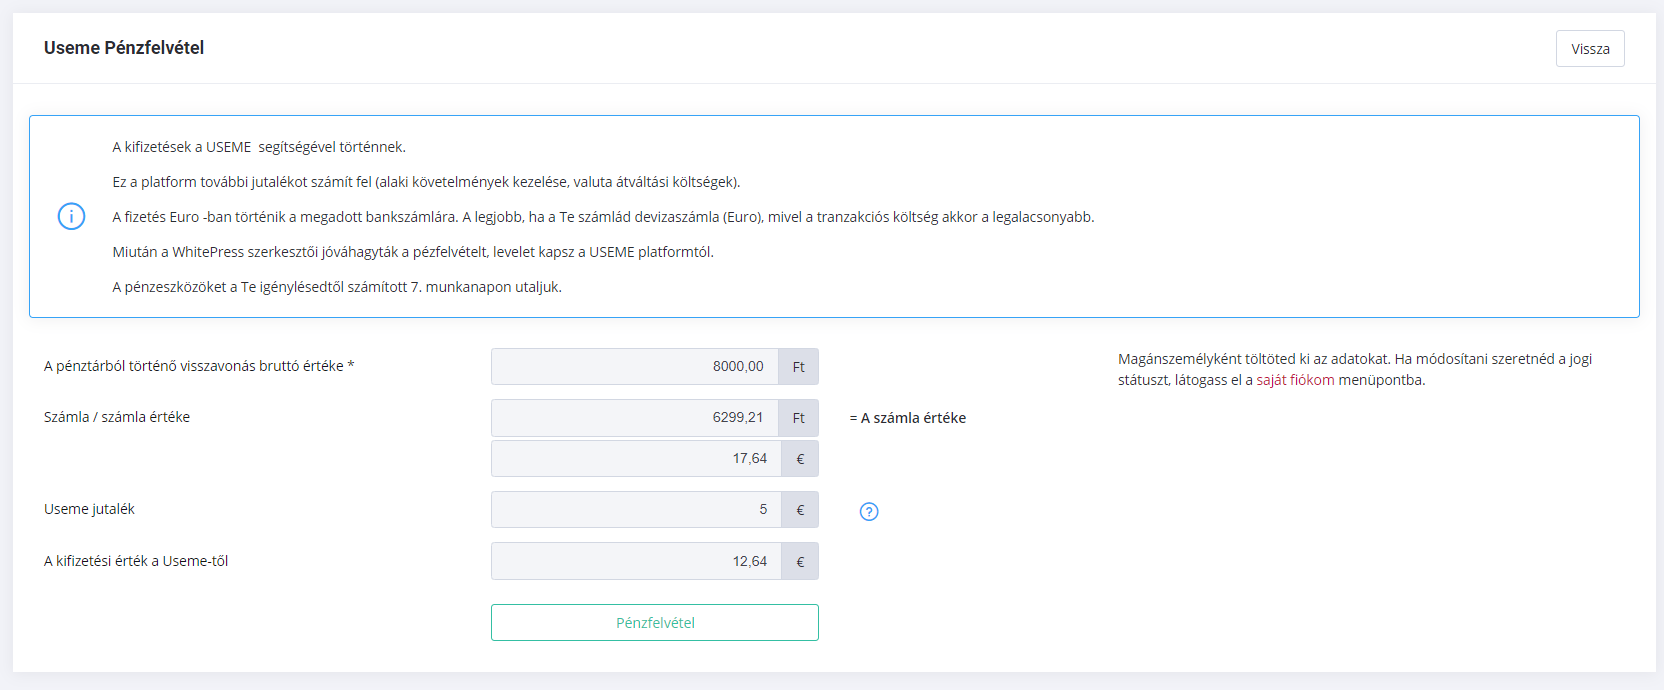Click the invoice value field showing 6299,21
Screen dimensions: 1664x690
coord(635,417)
